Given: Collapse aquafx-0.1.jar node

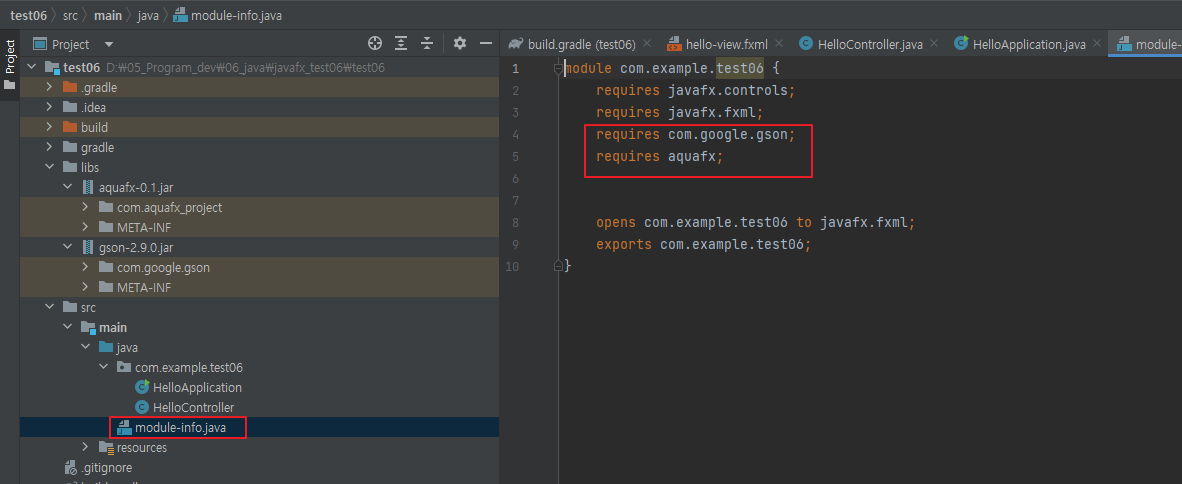Looking at the screenshot, I should (x=67, y=187).
